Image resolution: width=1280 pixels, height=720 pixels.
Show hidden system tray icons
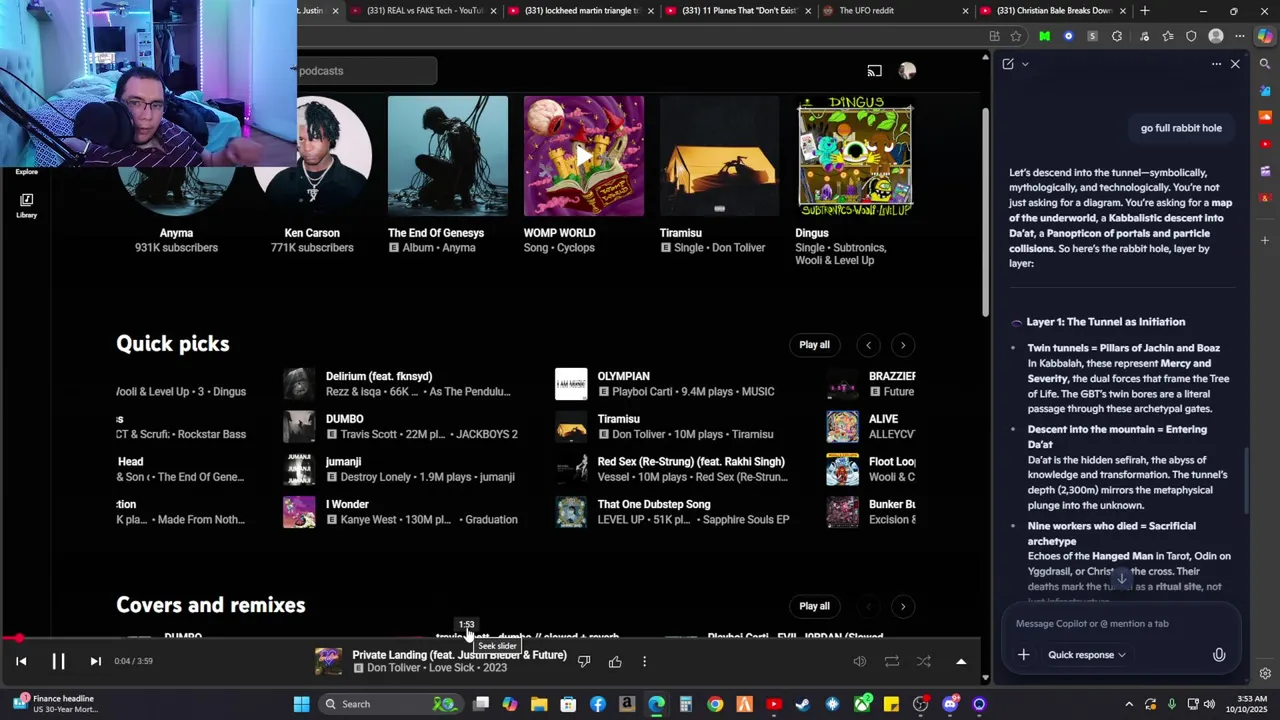pyautogui.click(x=1129, y=704)
